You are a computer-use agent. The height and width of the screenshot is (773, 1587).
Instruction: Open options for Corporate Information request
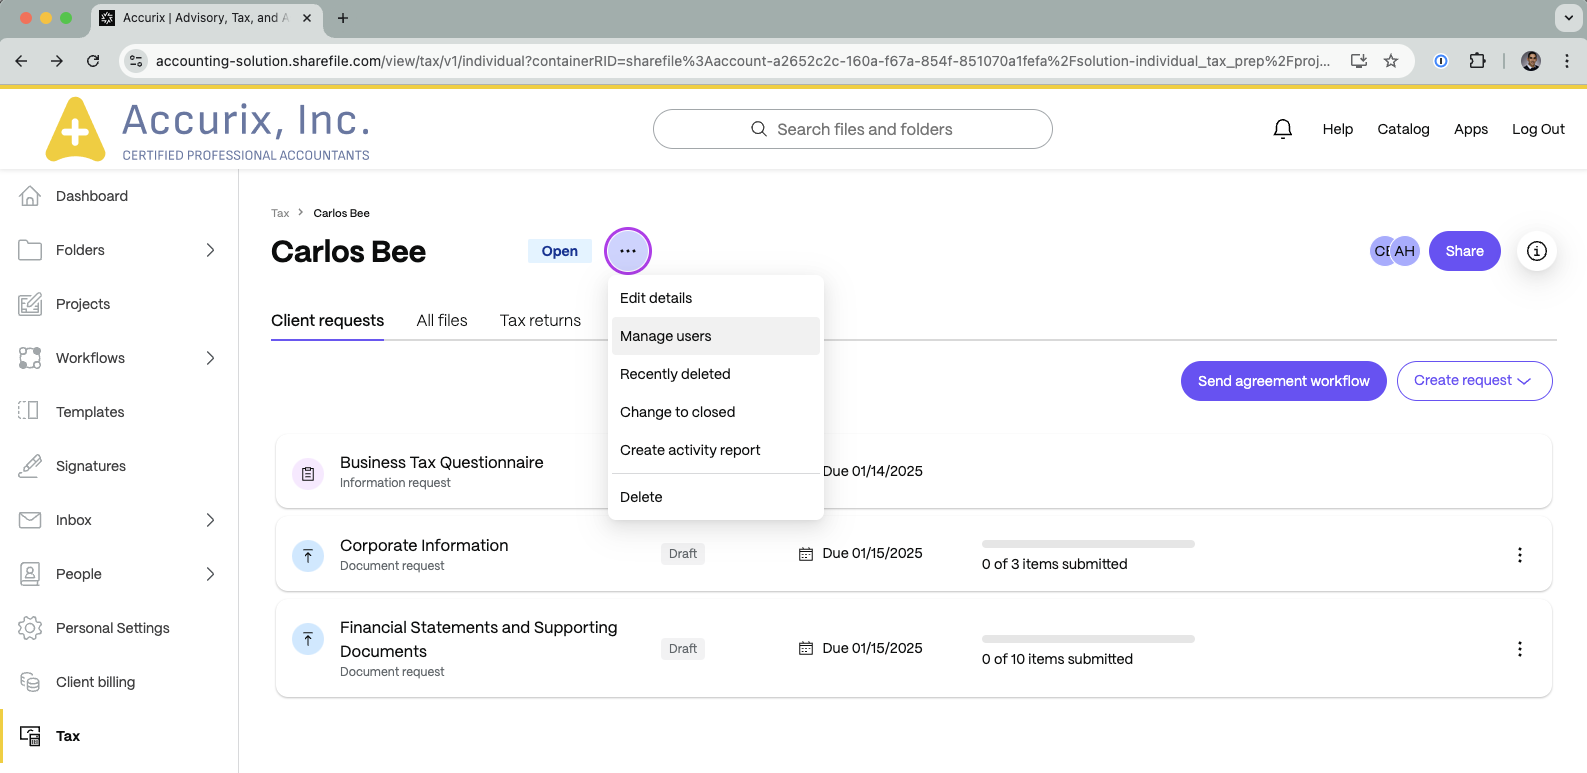[x=1520, y=555]
